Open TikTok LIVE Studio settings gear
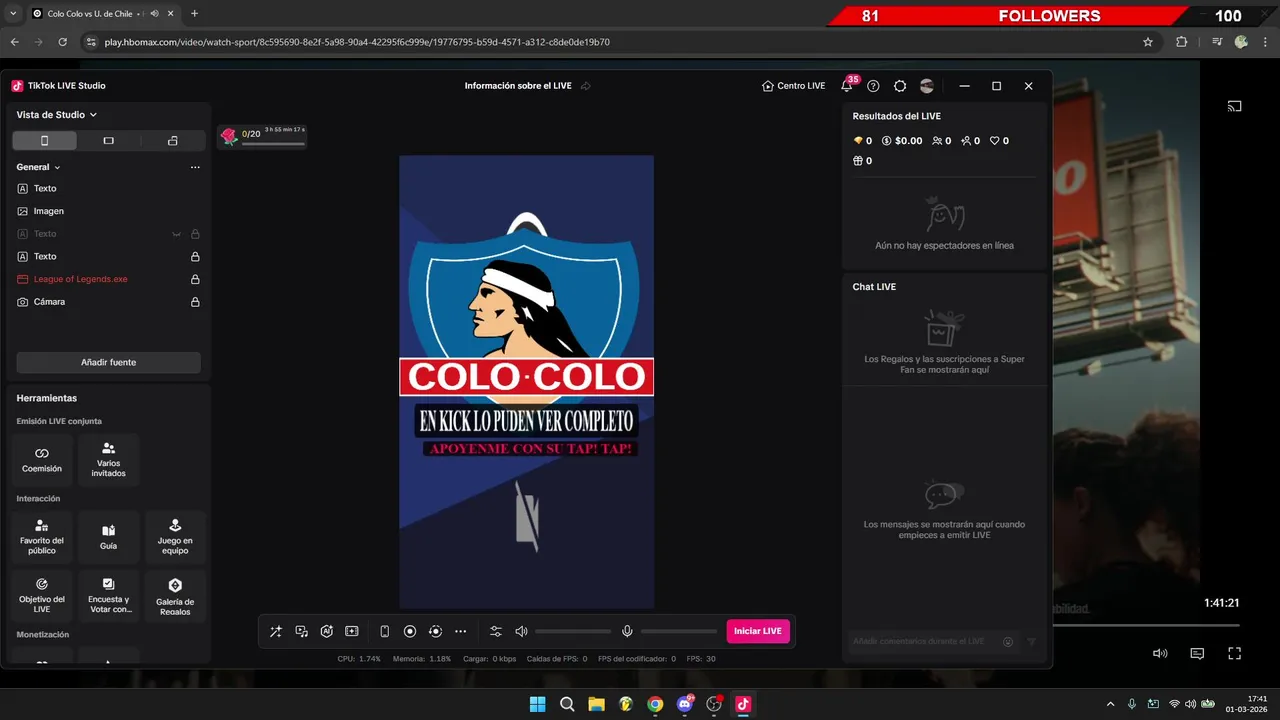This screenshot has width=1280, height=720. pos(900,86)
